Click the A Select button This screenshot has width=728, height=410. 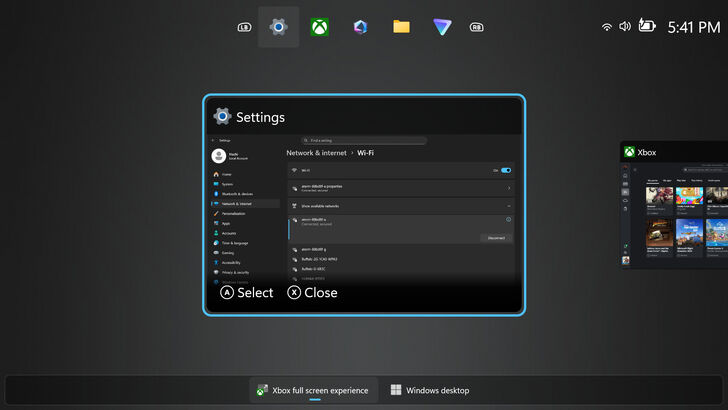(246, 293)
